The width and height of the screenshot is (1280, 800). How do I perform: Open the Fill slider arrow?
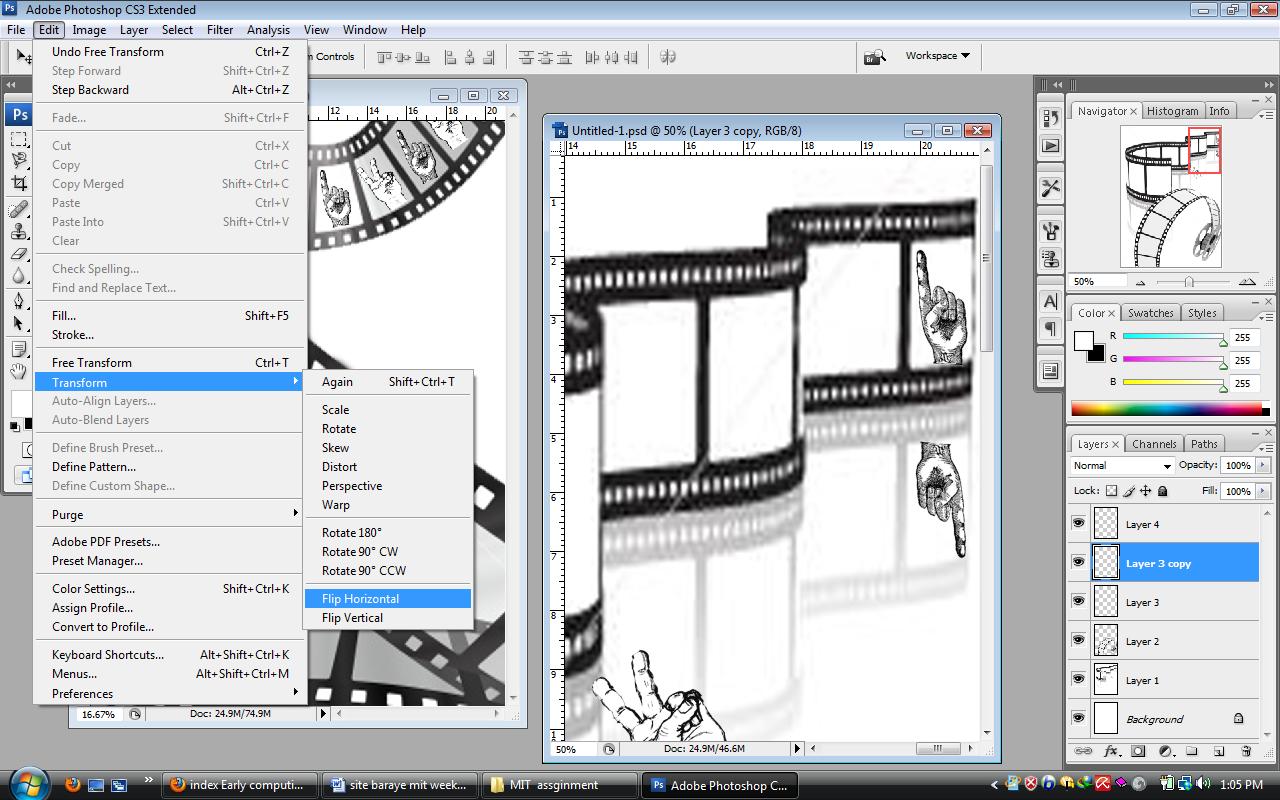pyautogui.click(x=1261, y=491)
